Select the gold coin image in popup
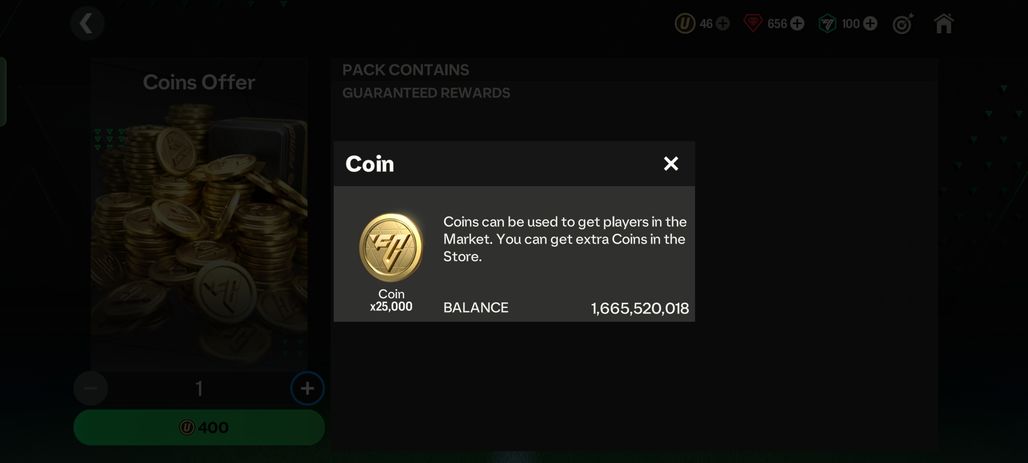 click(391, 248)
